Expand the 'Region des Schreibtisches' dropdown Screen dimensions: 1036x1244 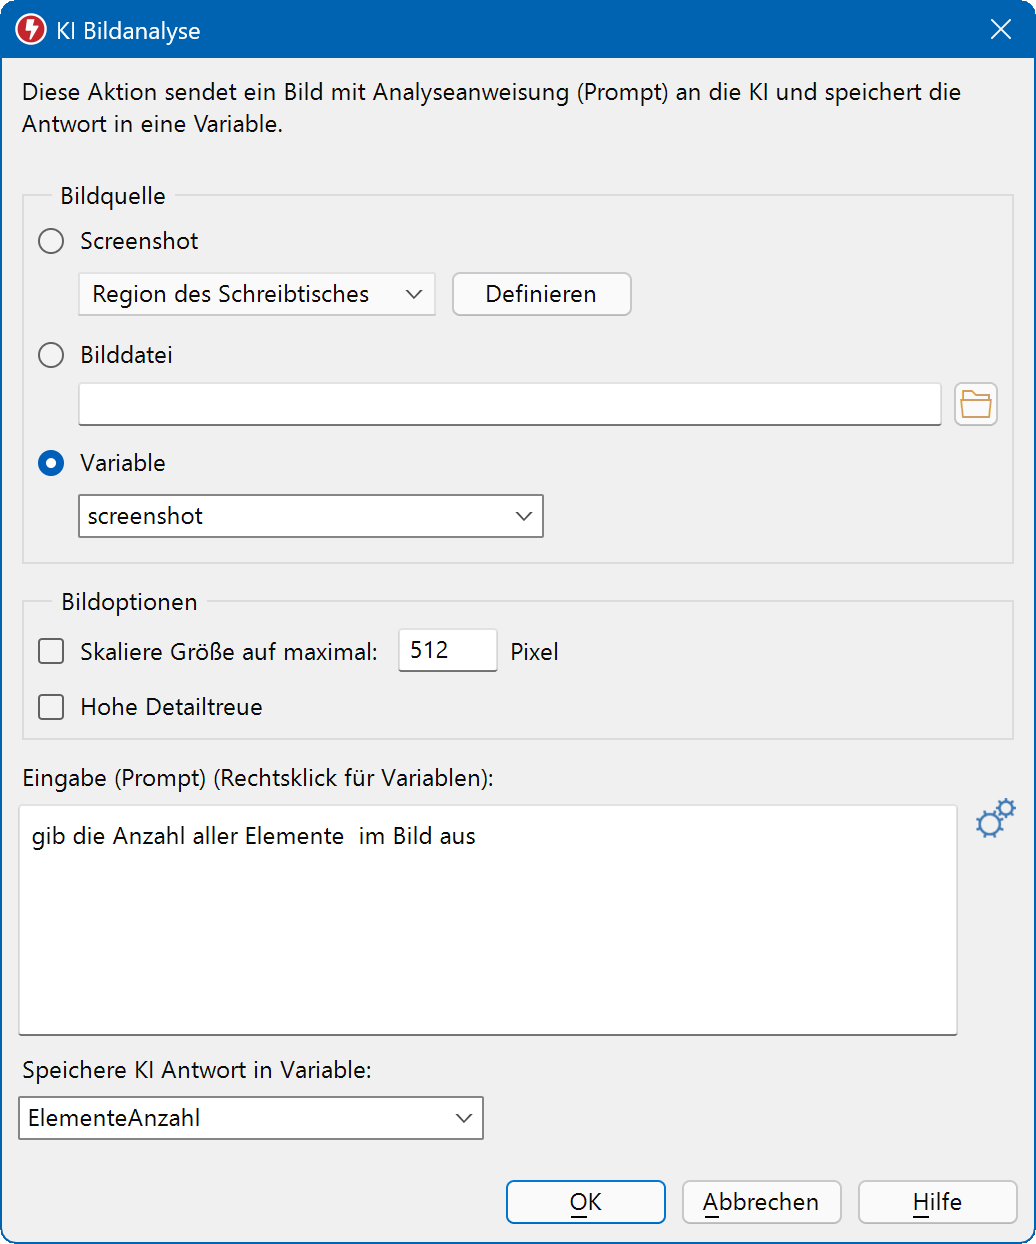[x=256, y=294]
